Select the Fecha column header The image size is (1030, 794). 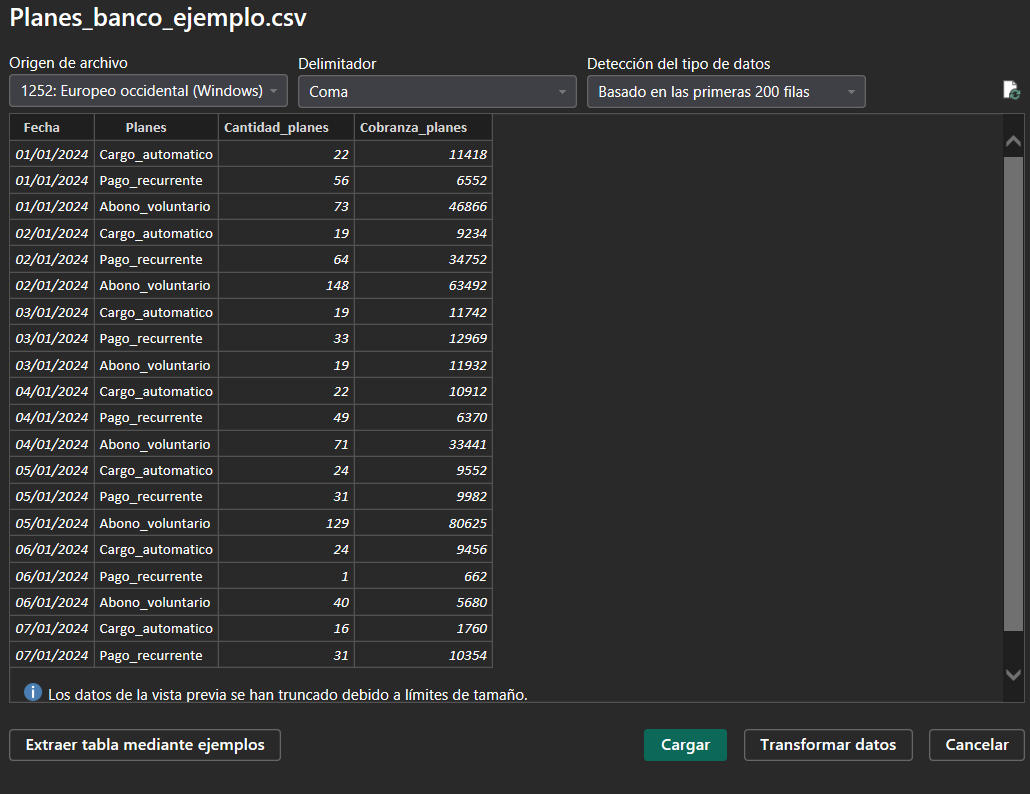(x=42, y=127)
